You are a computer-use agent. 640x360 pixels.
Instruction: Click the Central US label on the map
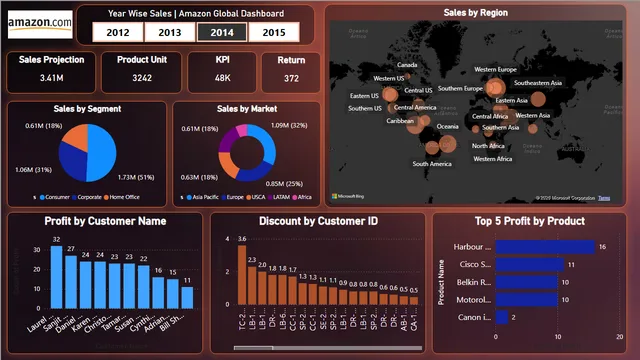click(418, 90)
